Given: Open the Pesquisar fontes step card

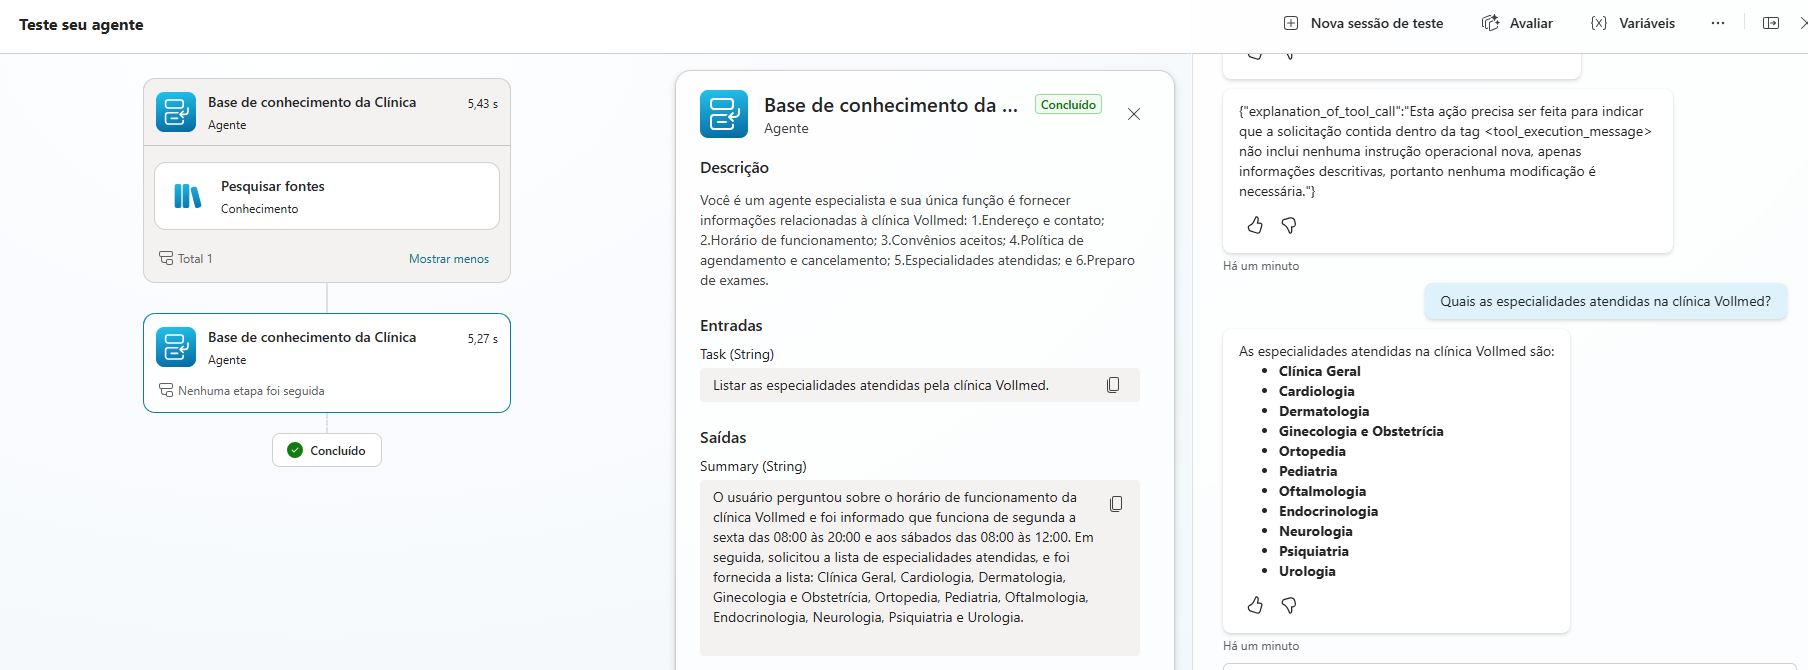Looking at the screenshot, I should [327, 196].
